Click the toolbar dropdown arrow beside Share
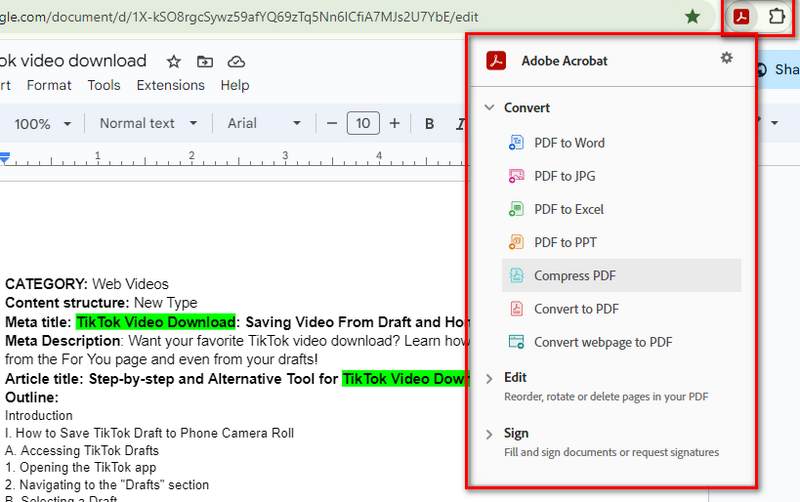The height and width of the screenshot is (502, 800). coord(774,123)
